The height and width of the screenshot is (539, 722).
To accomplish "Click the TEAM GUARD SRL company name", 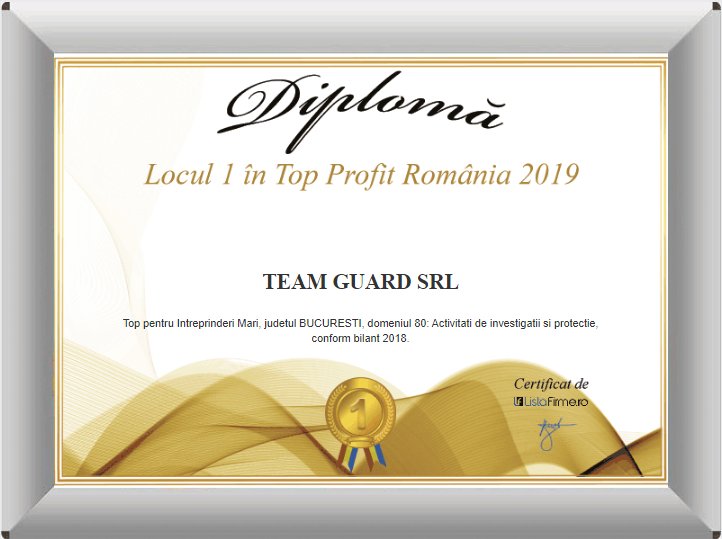I will pyautogui.click(x=360, y=282).
